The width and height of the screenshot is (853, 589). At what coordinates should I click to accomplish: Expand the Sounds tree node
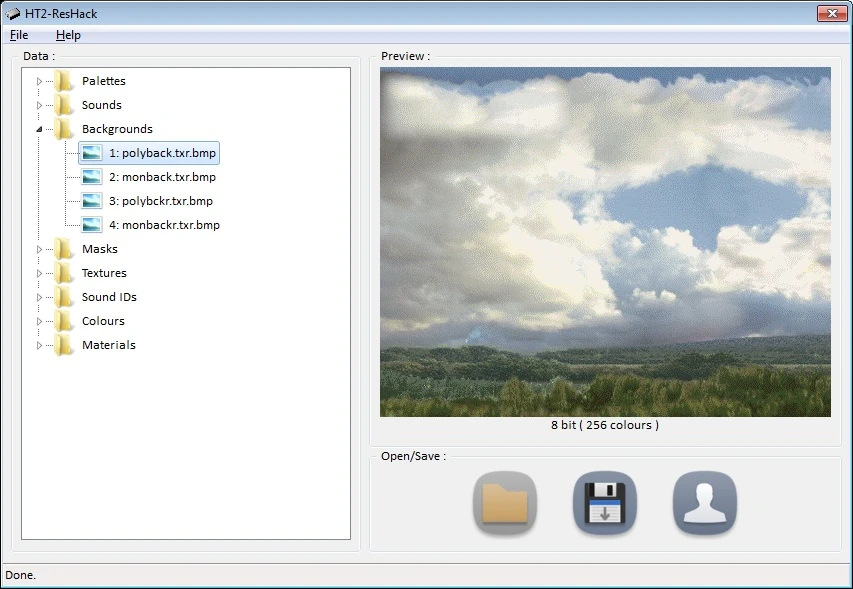(39, 105)
